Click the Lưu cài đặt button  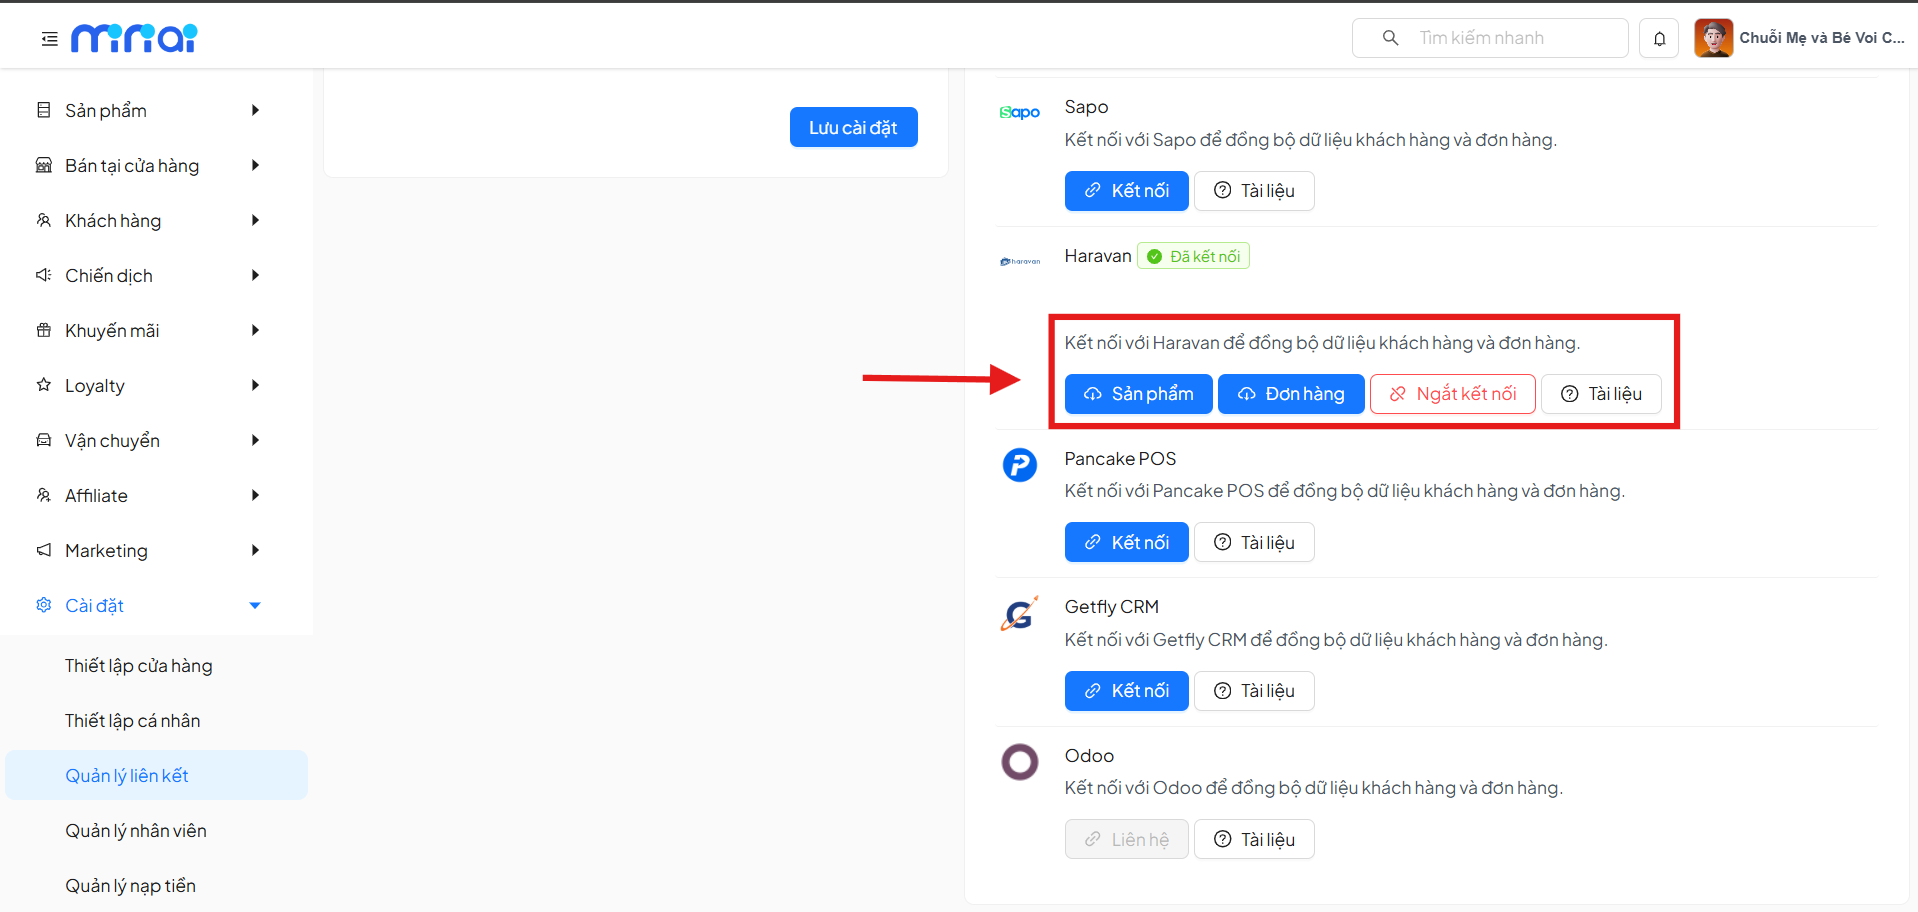(853, 127)
